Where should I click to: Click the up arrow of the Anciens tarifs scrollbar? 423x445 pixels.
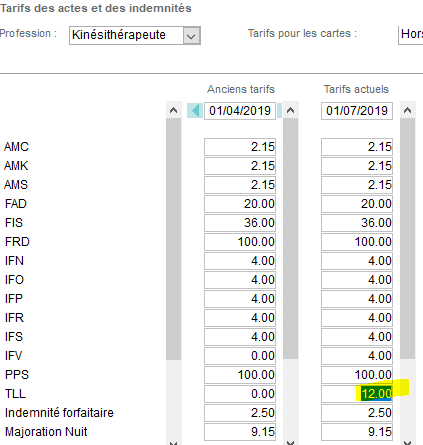pyautogui.click(x=291, y=110)
